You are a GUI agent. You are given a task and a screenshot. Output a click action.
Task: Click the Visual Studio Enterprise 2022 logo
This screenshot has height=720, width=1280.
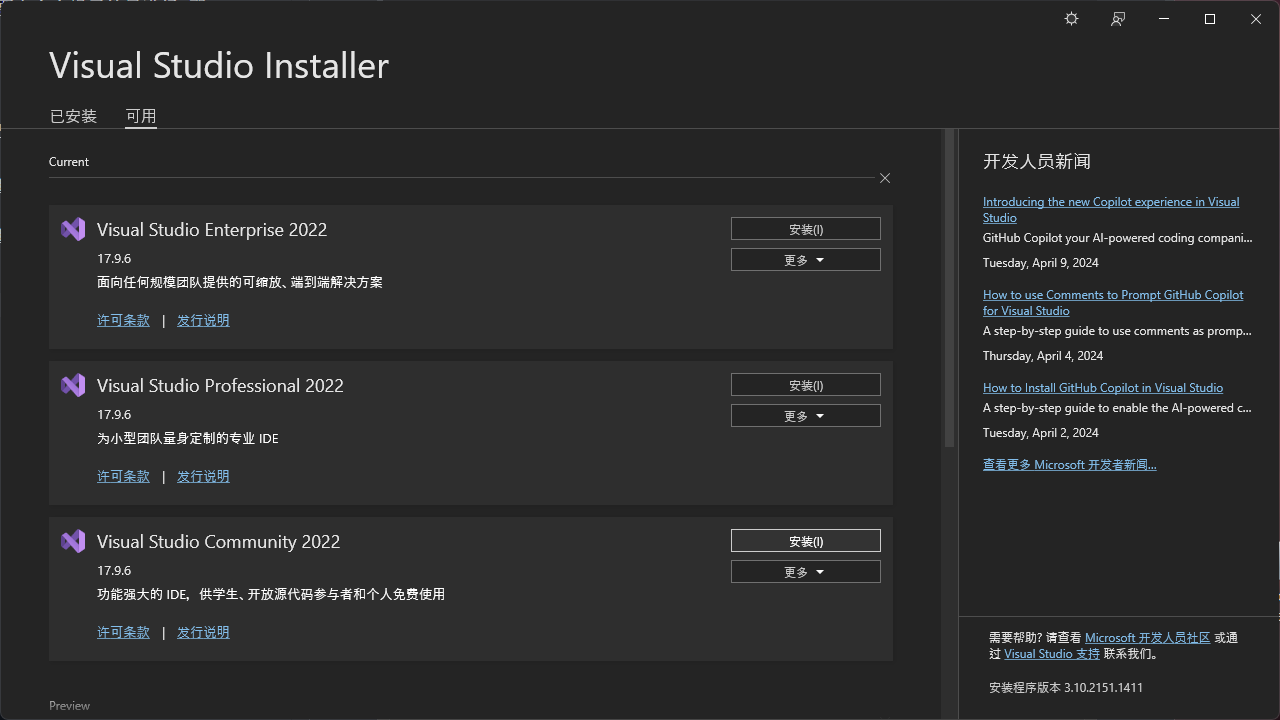pos(73,229)
